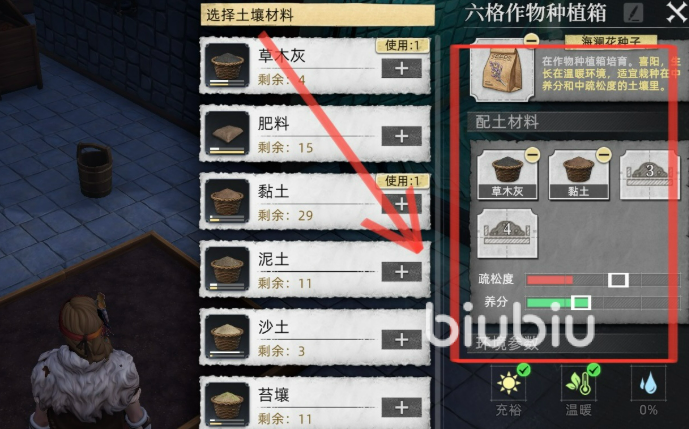The width and height of the screenshot is (689, 429).
Task: Click the 充裕 sunlight status icon
Action: click(509, 382)
